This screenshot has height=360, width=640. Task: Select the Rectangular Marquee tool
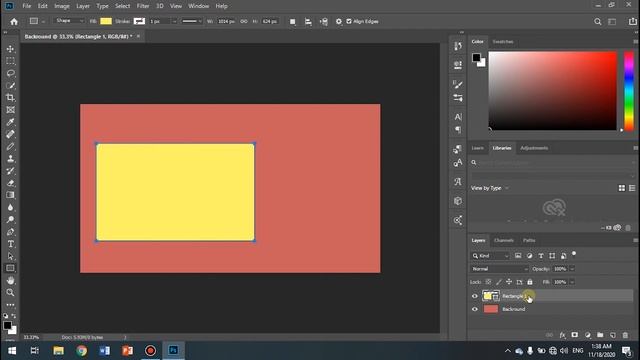[x=11, y=61]
